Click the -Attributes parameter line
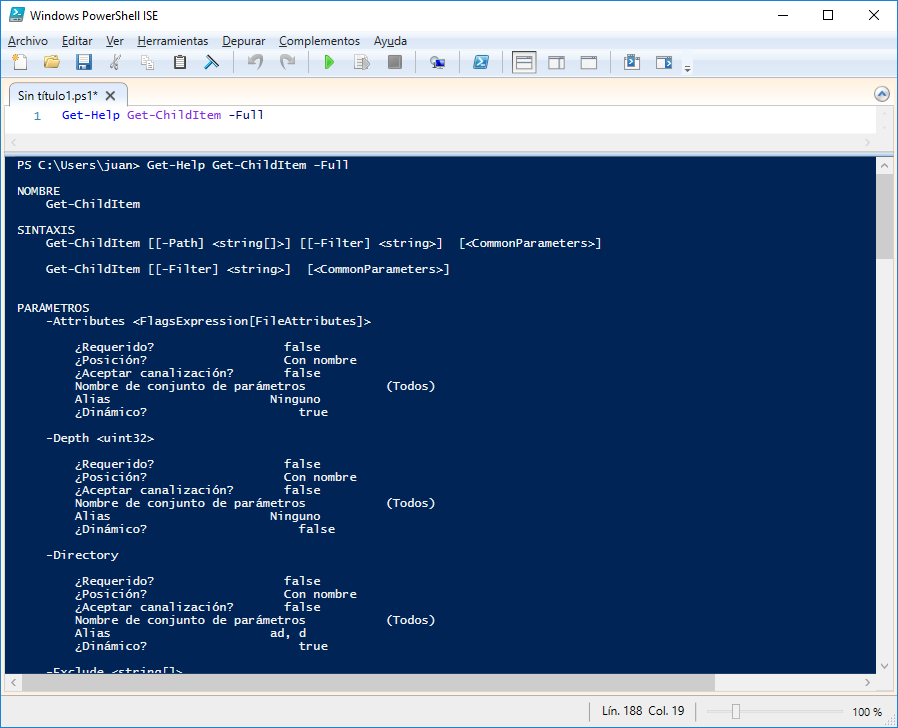 click(208, 321)
